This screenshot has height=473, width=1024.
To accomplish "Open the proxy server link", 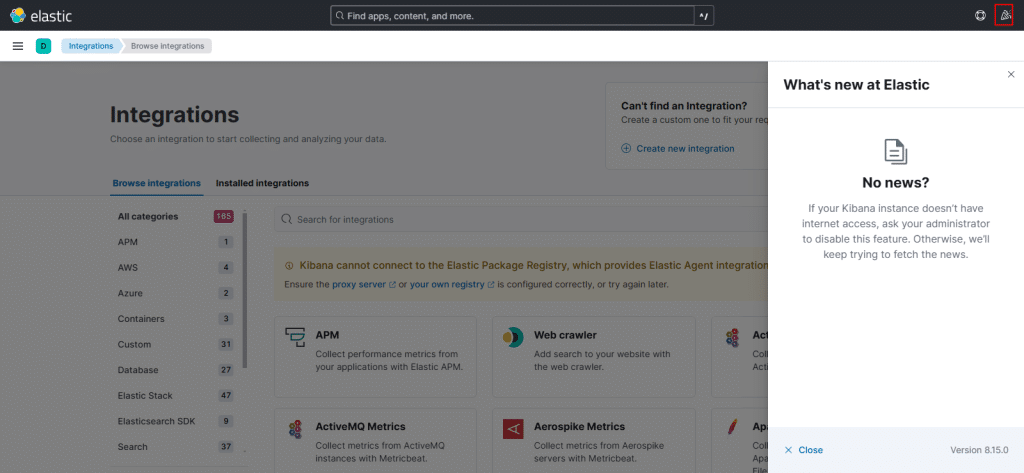I will pyautogui.click(x=360, y=284).
